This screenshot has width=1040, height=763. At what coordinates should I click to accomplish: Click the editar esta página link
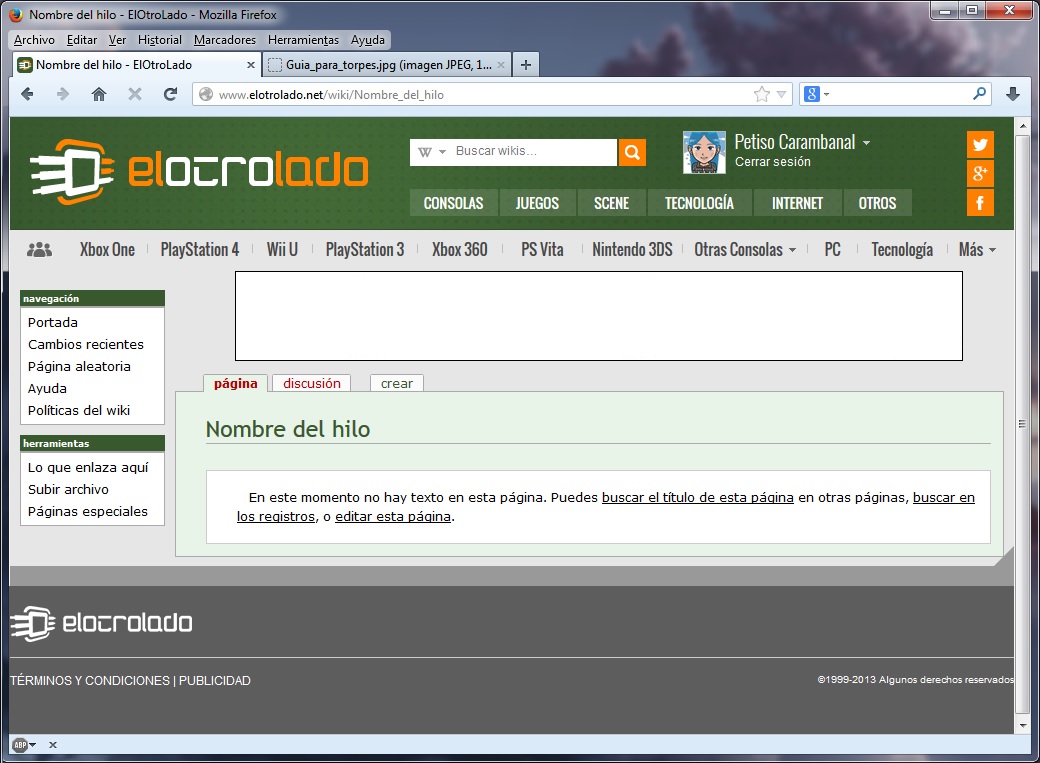tap(393, 517)
